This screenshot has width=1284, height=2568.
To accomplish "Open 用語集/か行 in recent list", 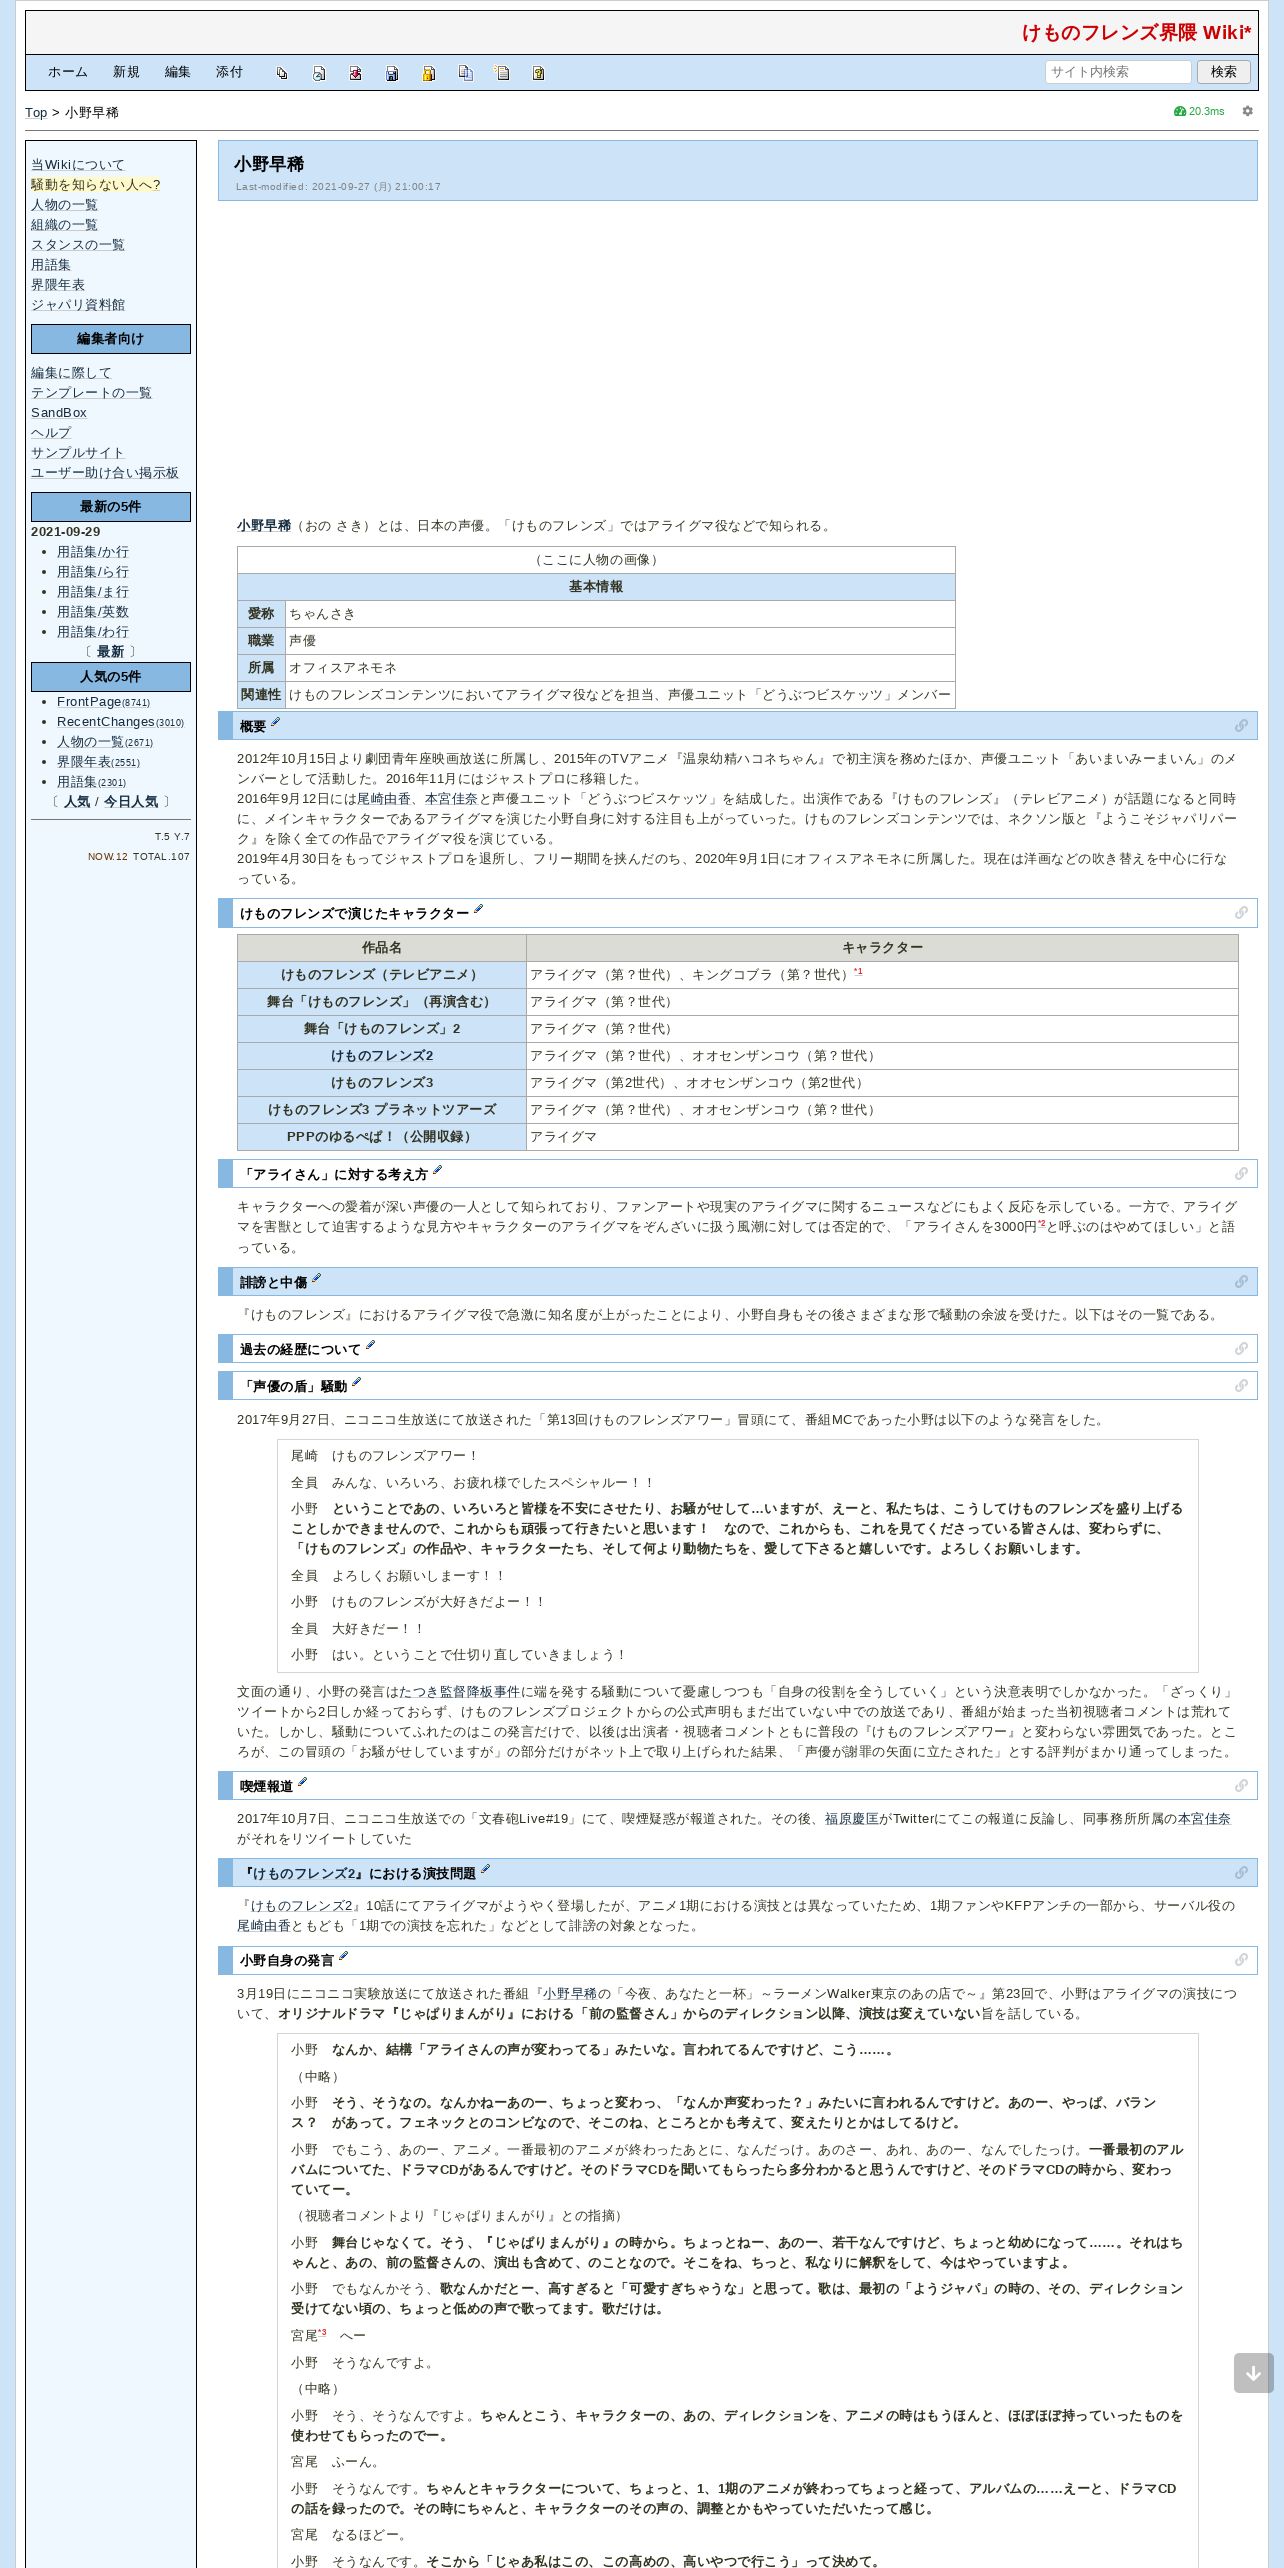I will click(x=93, y=552).
